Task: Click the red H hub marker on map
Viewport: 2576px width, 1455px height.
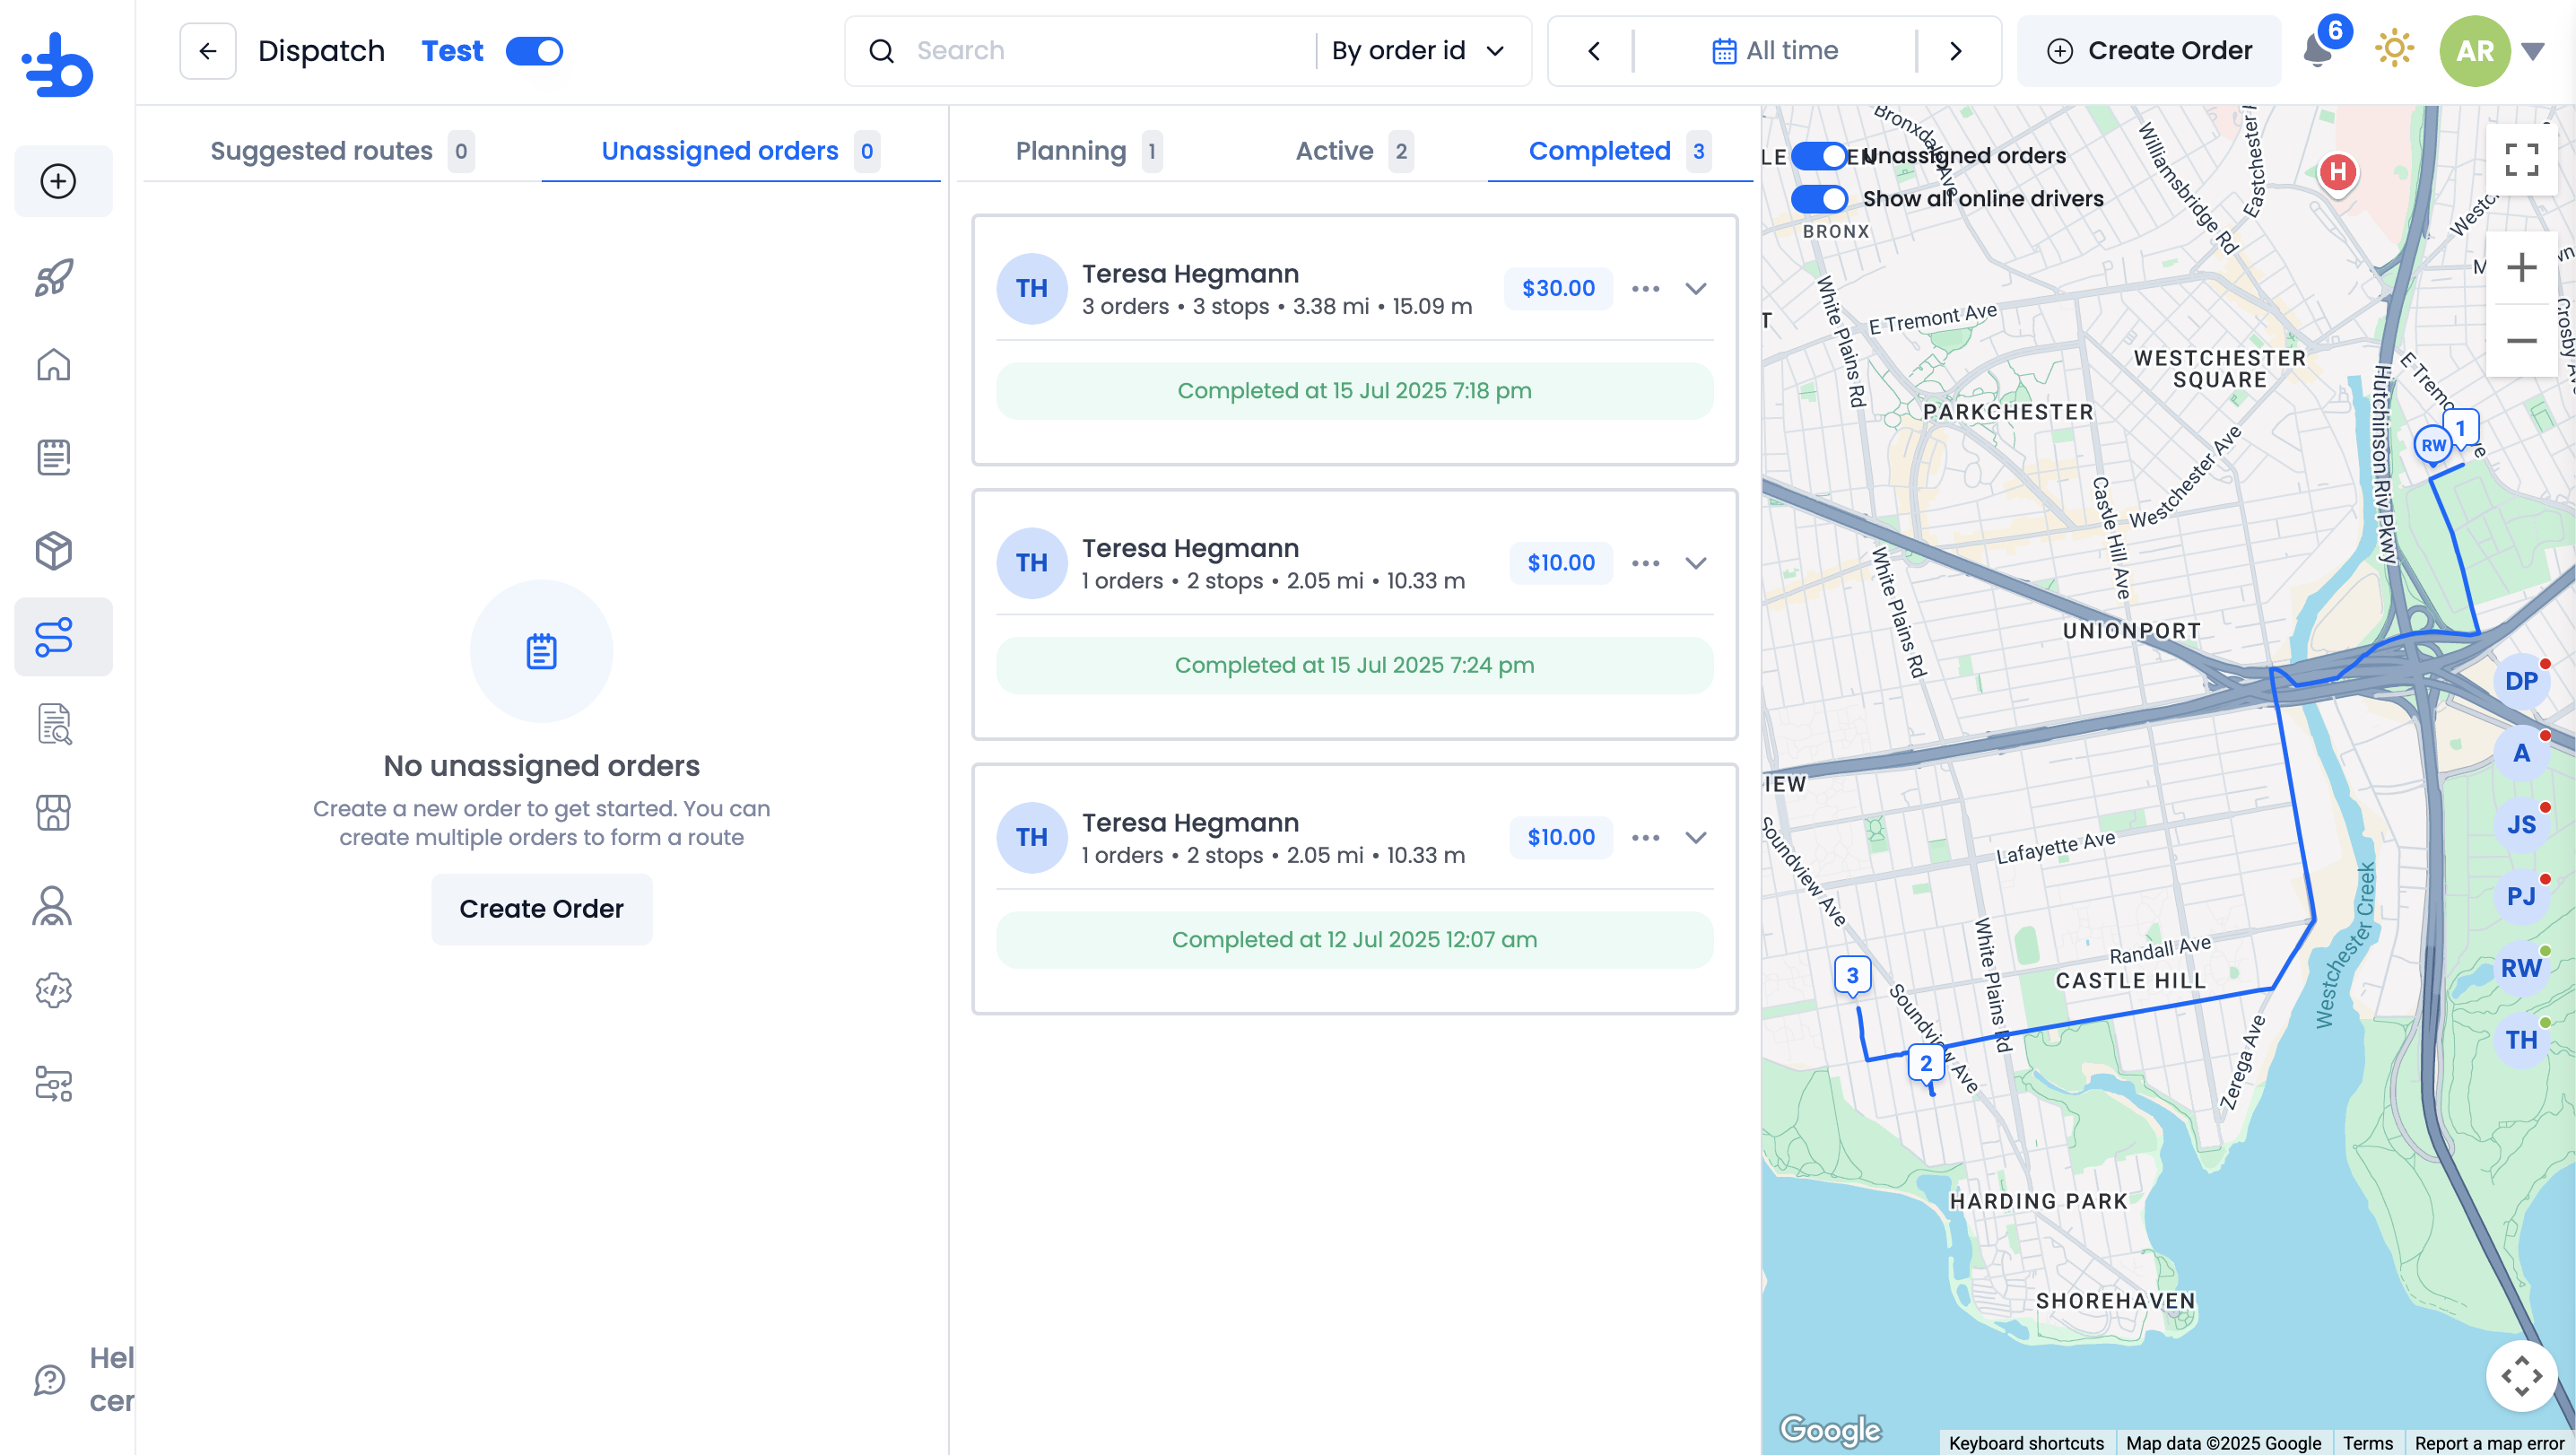Action: [2337, 172]
